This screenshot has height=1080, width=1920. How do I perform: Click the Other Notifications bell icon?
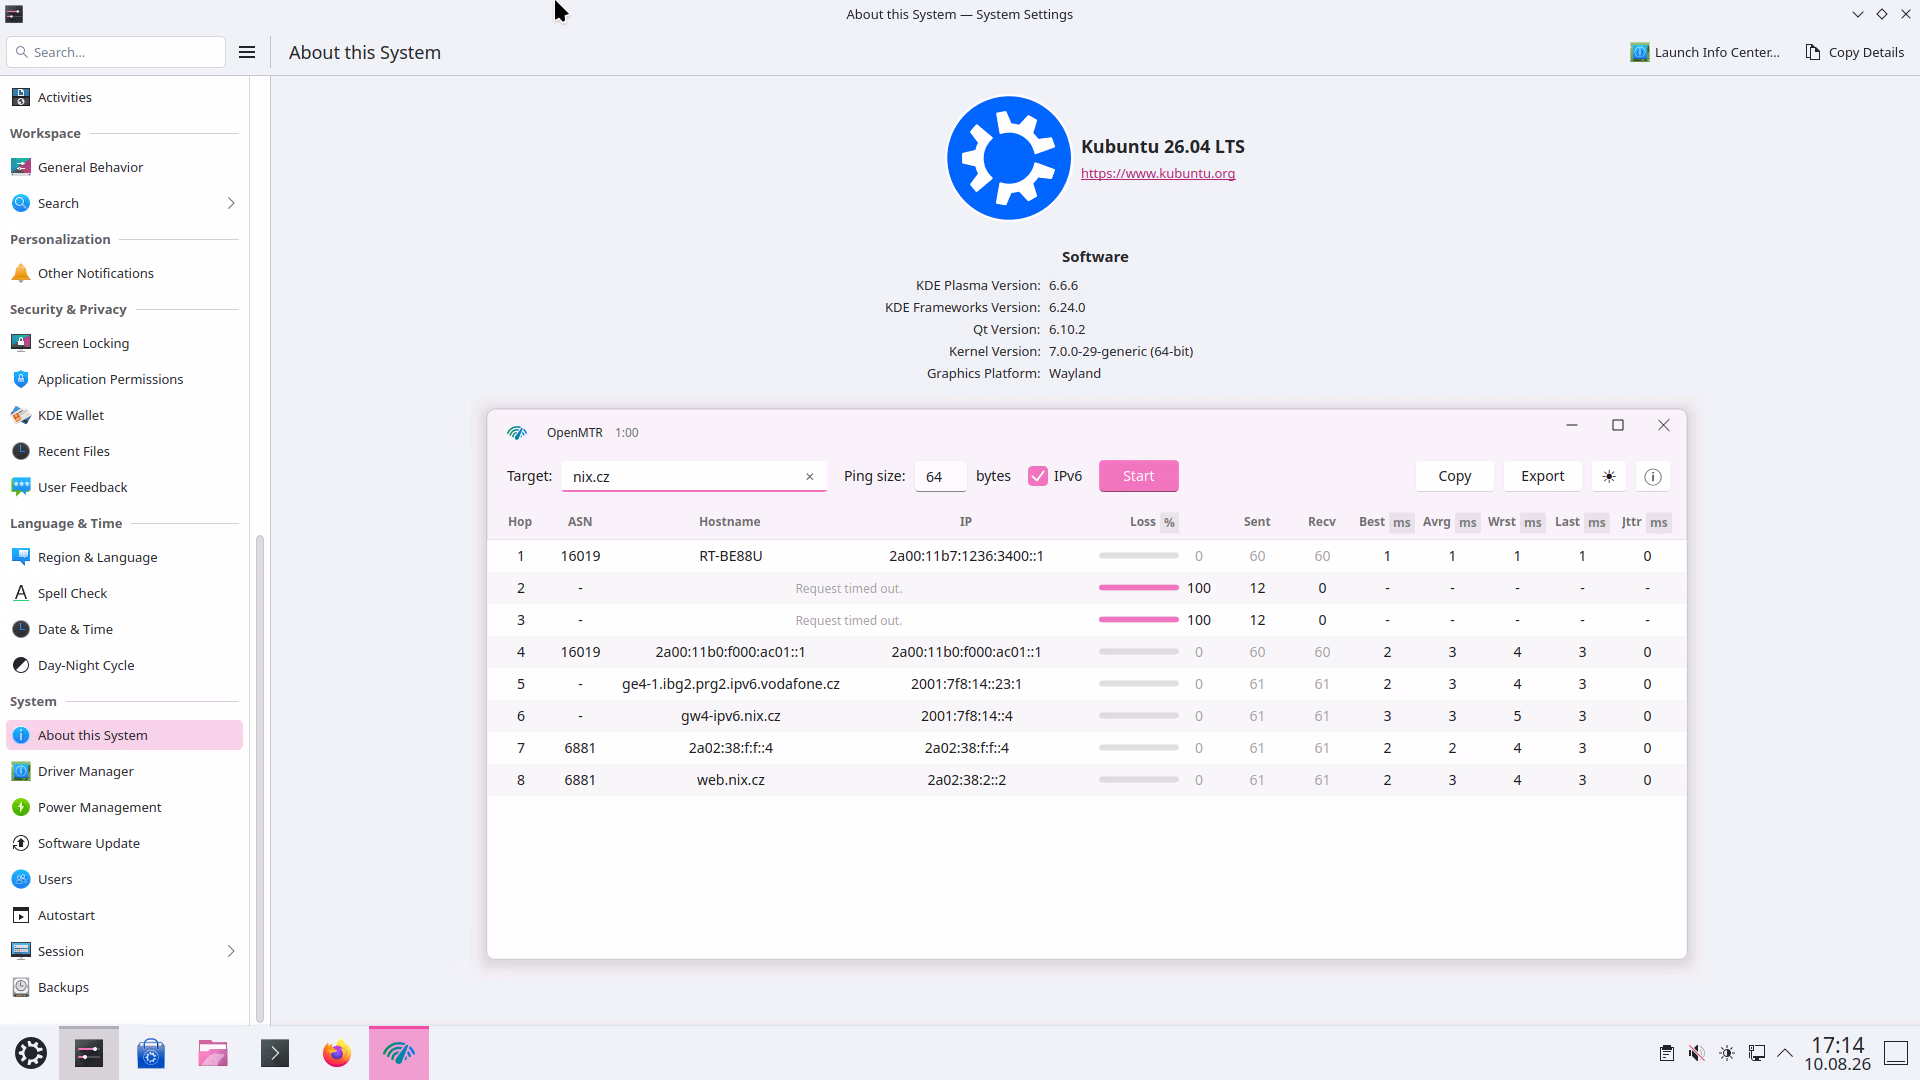coord(21,273)
